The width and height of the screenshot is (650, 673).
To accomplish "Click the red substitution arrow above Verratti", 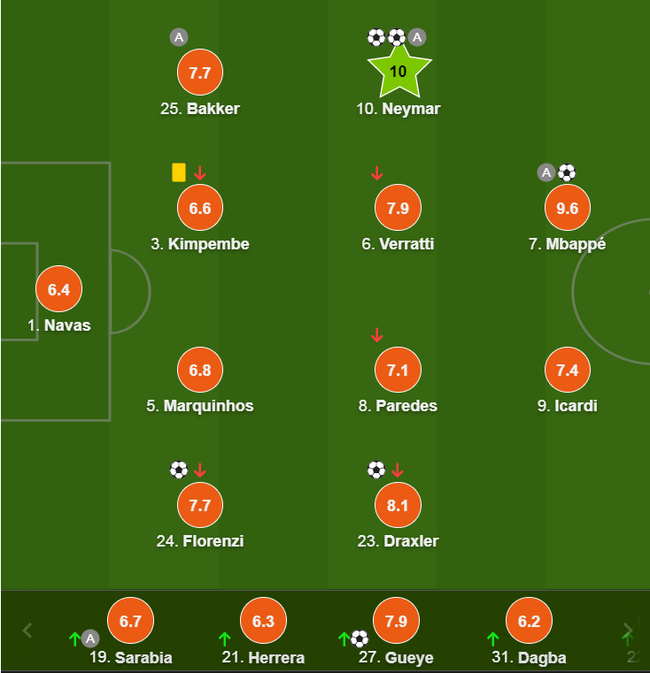I will pyautogui.click(x=377, y=173).
